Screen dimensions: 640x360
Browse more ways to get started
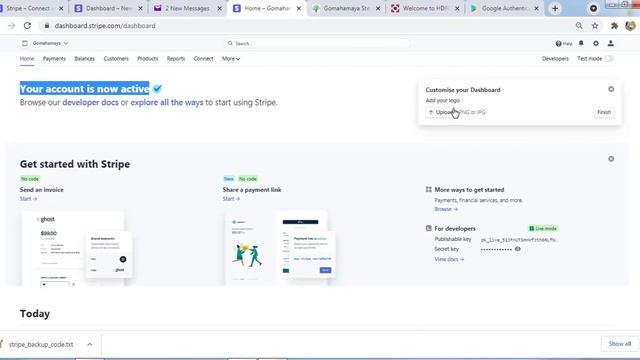446,209
